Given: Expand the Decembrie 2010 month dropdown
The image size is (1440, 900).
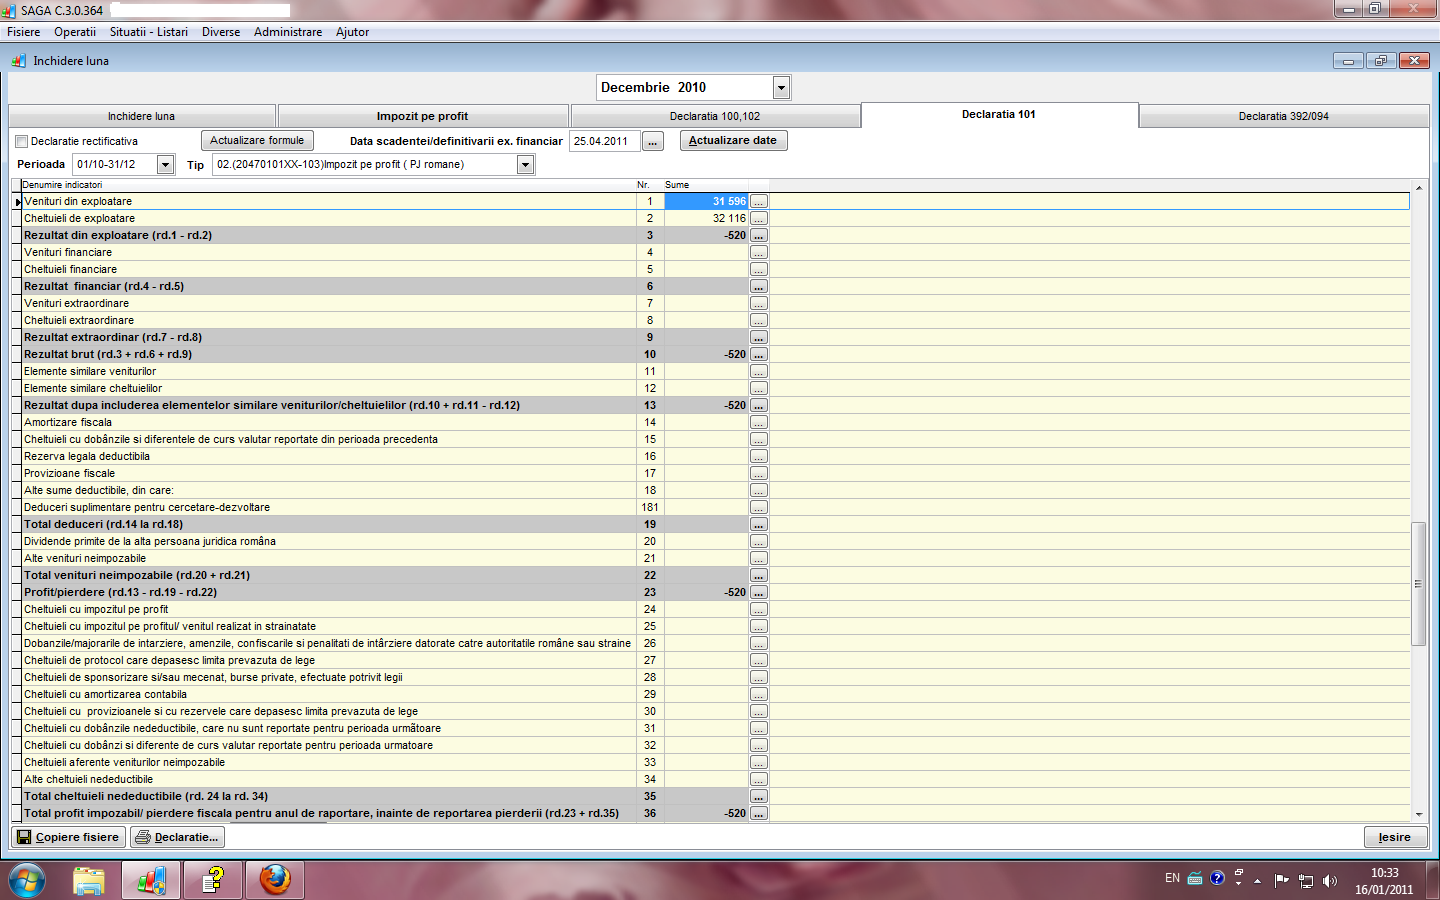Looking at the screenshot, I should tap(781, 88).
